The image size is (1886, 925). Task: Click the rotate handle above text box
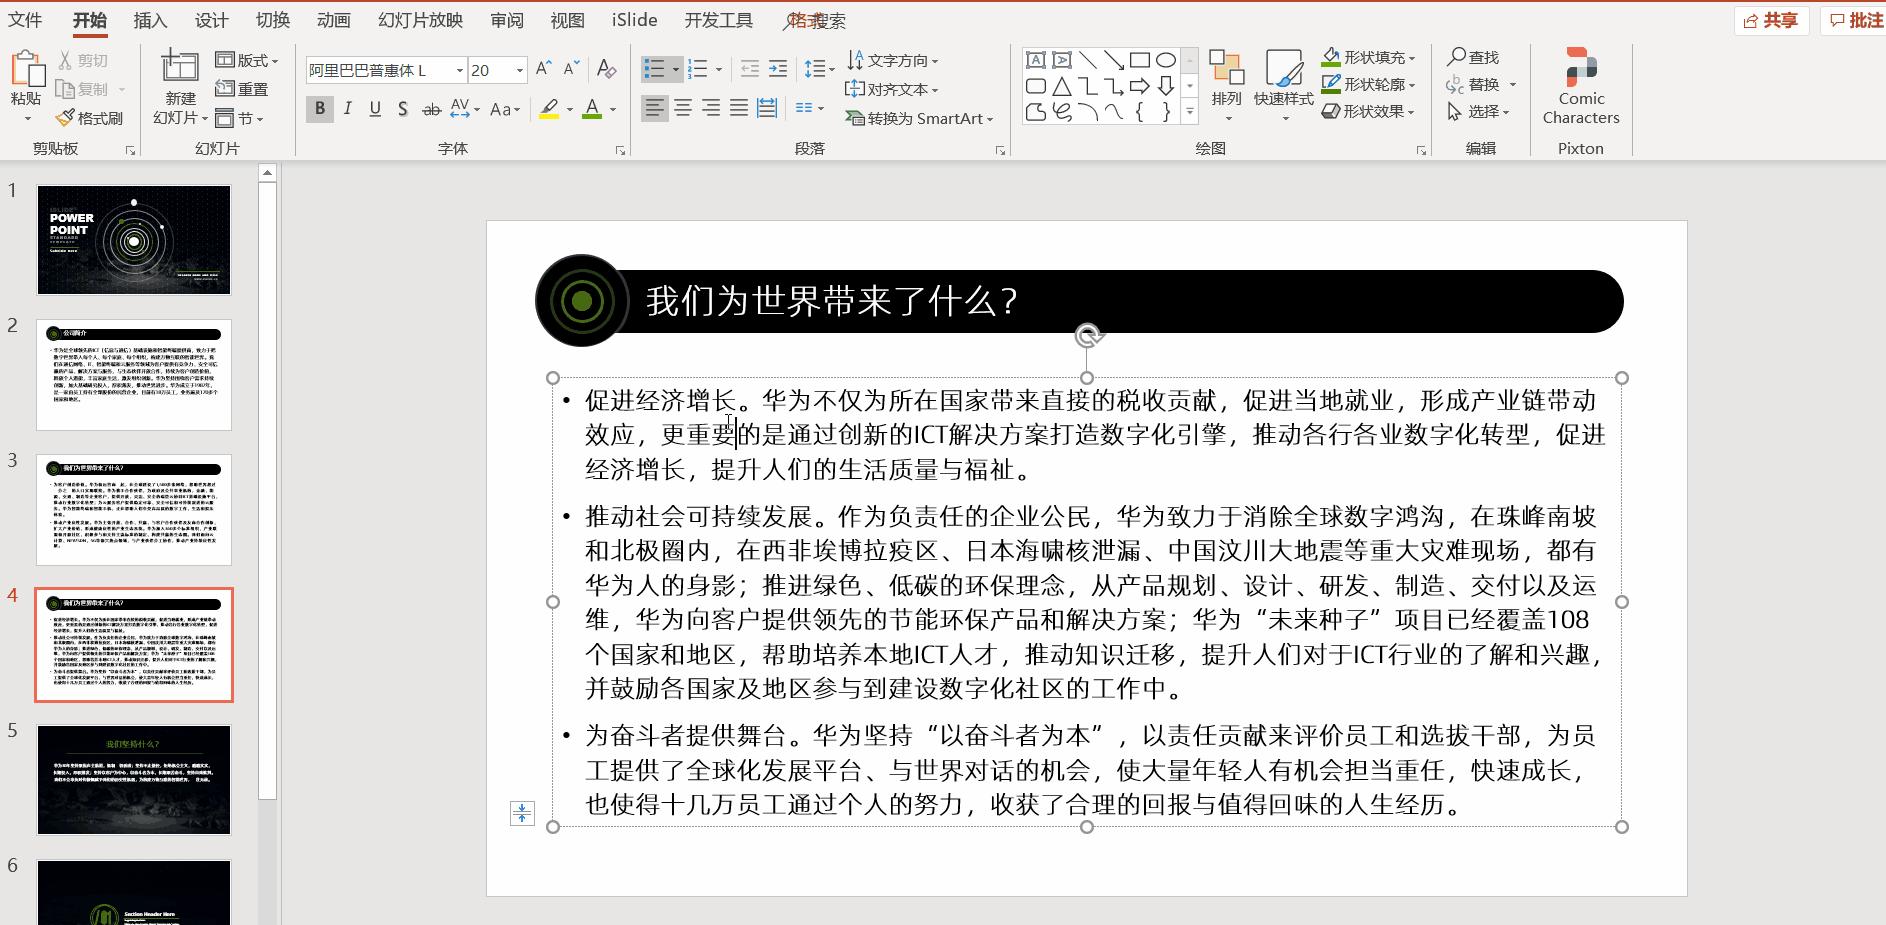tap(1088, 336)
